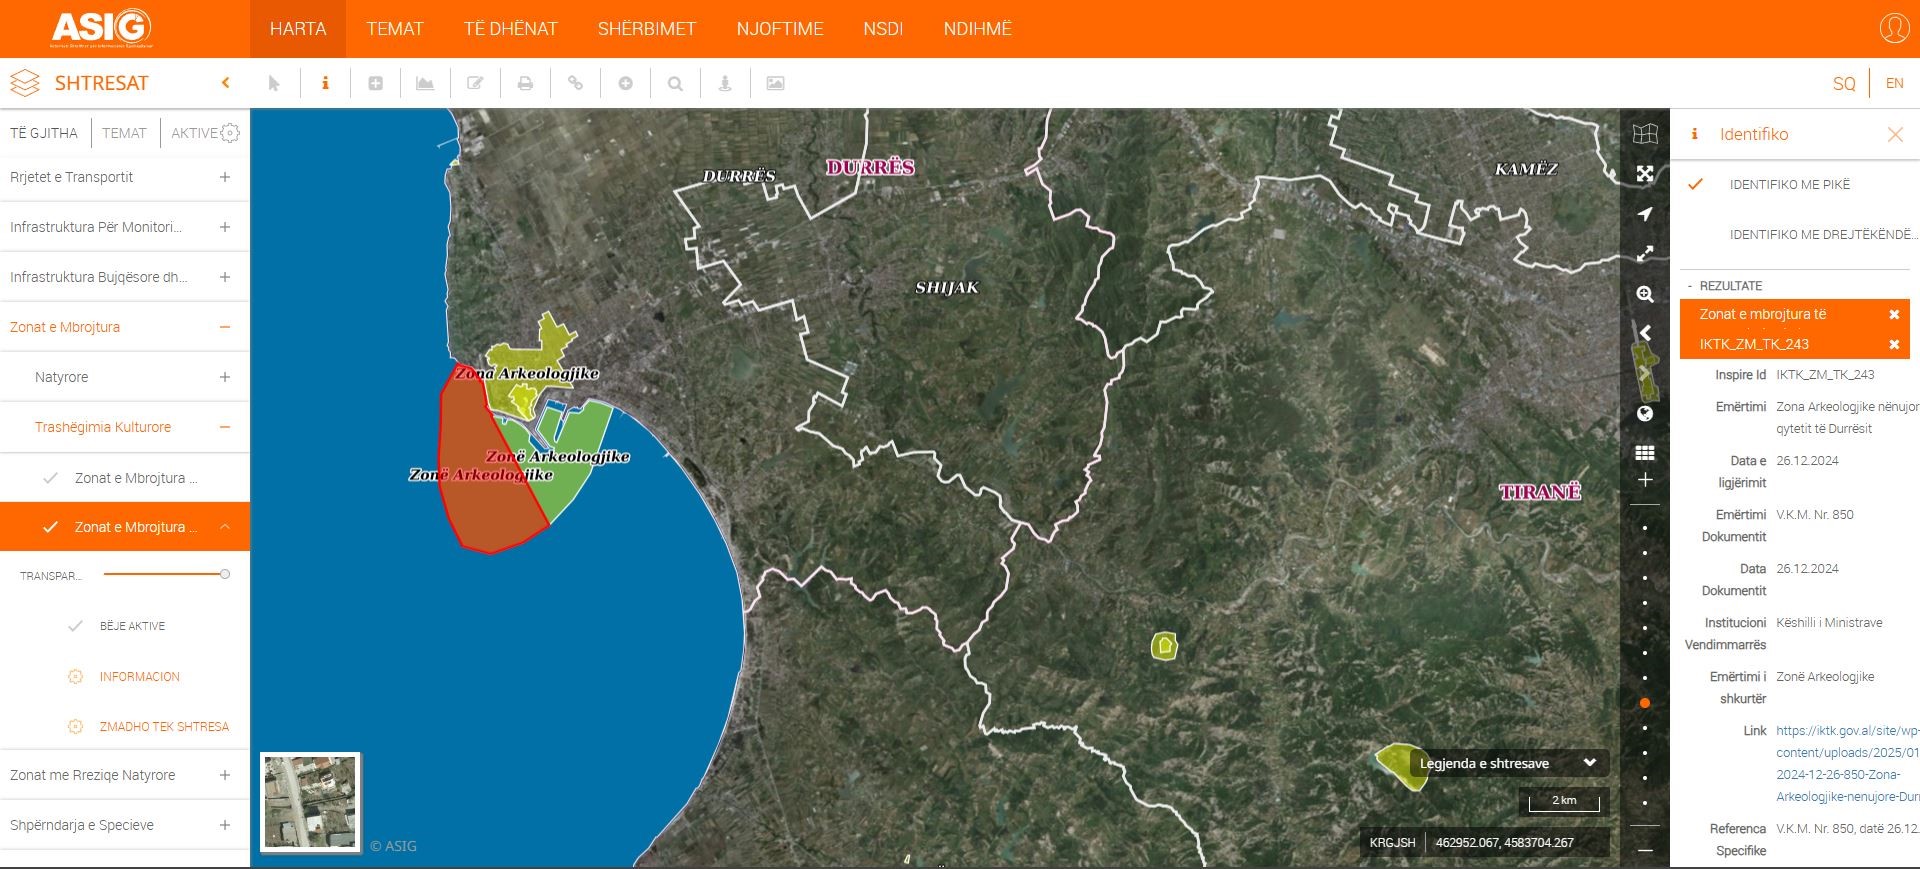This screenshot has width=1920, height=869.
Task: Click ZMADHO TEK SHTRESA
Action: [x=164, y=727]
